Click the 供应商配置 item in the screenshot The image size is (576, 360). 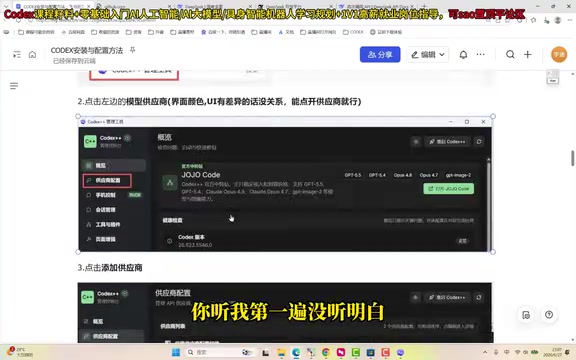click(x=107, y=180)
